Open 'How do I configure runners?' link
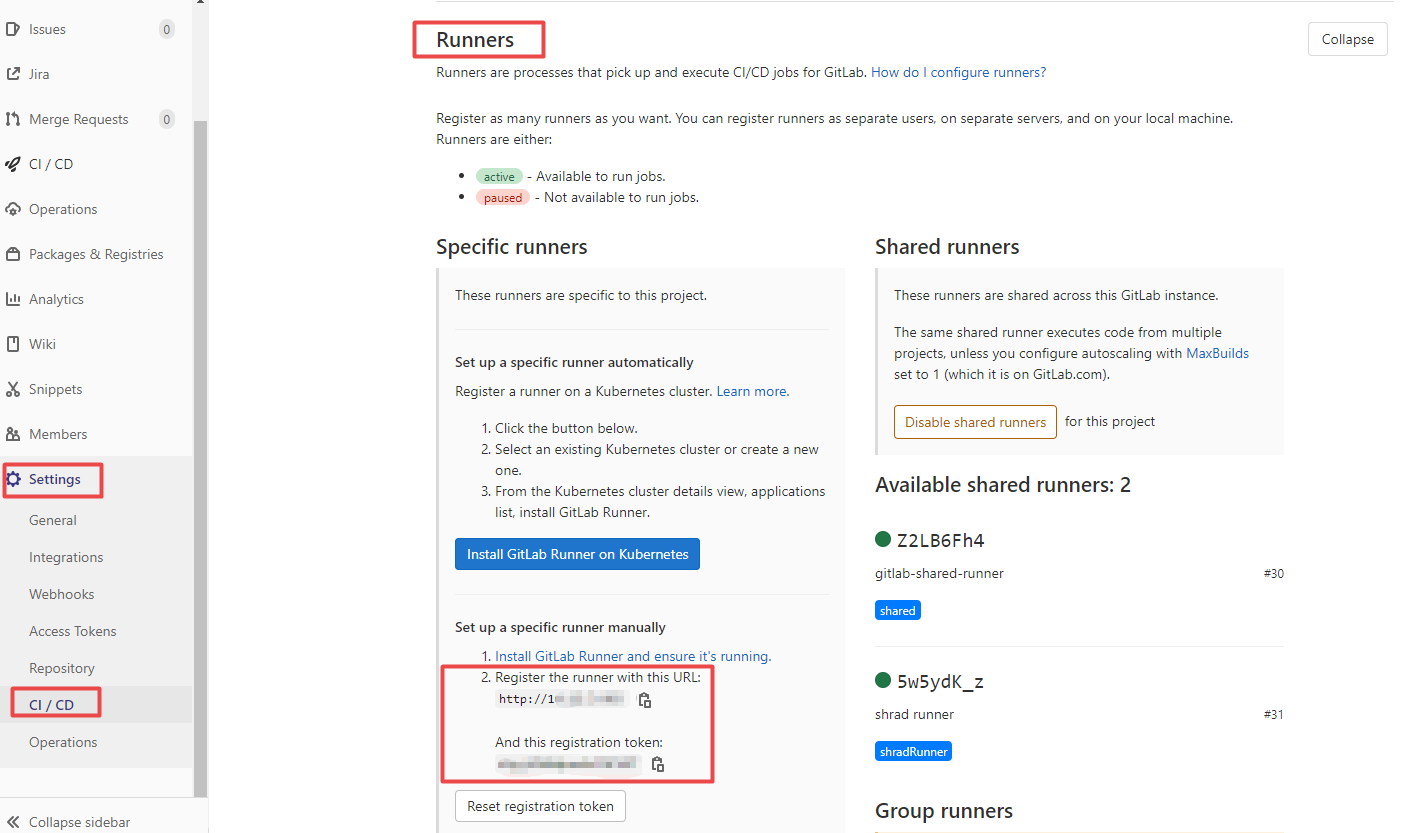The height and width of the screenshot is (833, 1402). tap(958, 72)
